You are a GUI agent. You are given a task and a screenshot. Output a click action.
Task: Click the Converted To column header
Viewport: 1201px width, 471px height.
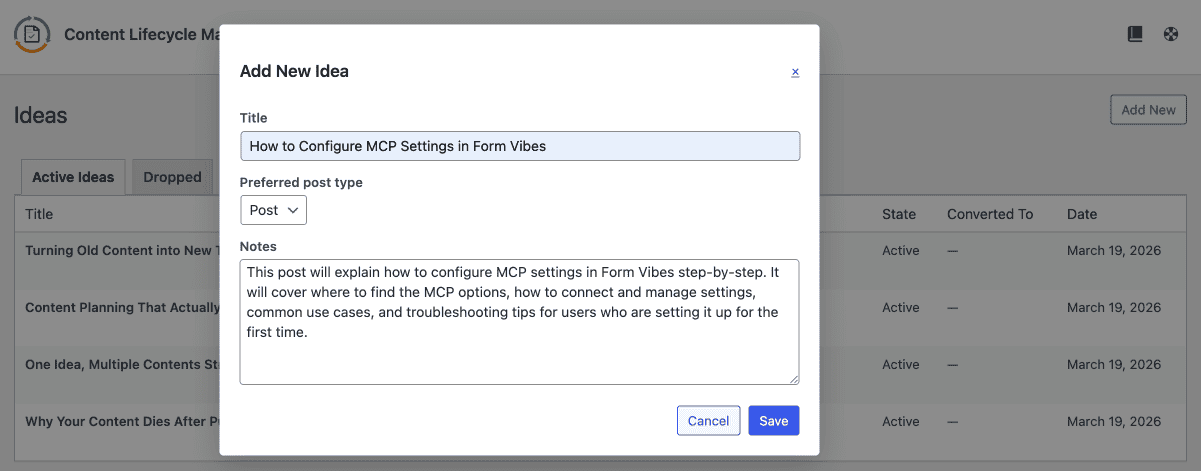[x=990, y=214]
